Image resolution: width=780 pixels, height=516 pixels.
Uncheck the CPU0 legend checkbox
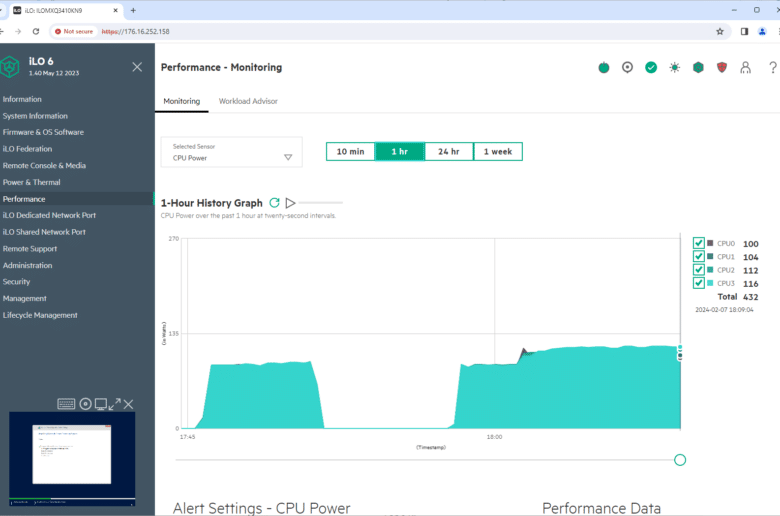pyautogui.click(x=698, y=243)
